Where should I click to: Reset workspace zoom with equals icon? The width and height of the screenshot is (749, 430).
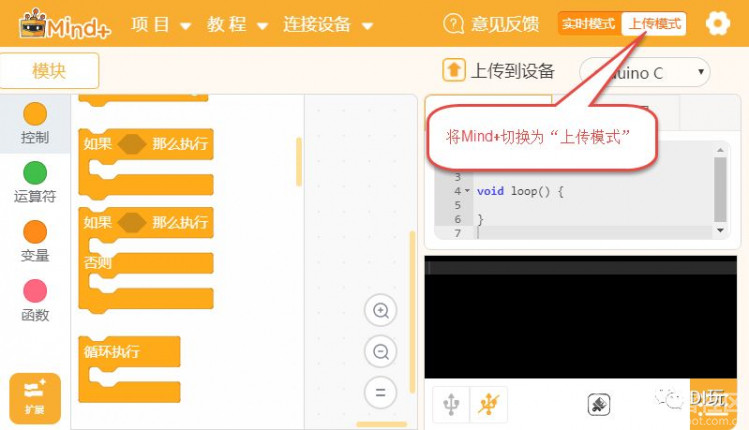pos(381,393)
